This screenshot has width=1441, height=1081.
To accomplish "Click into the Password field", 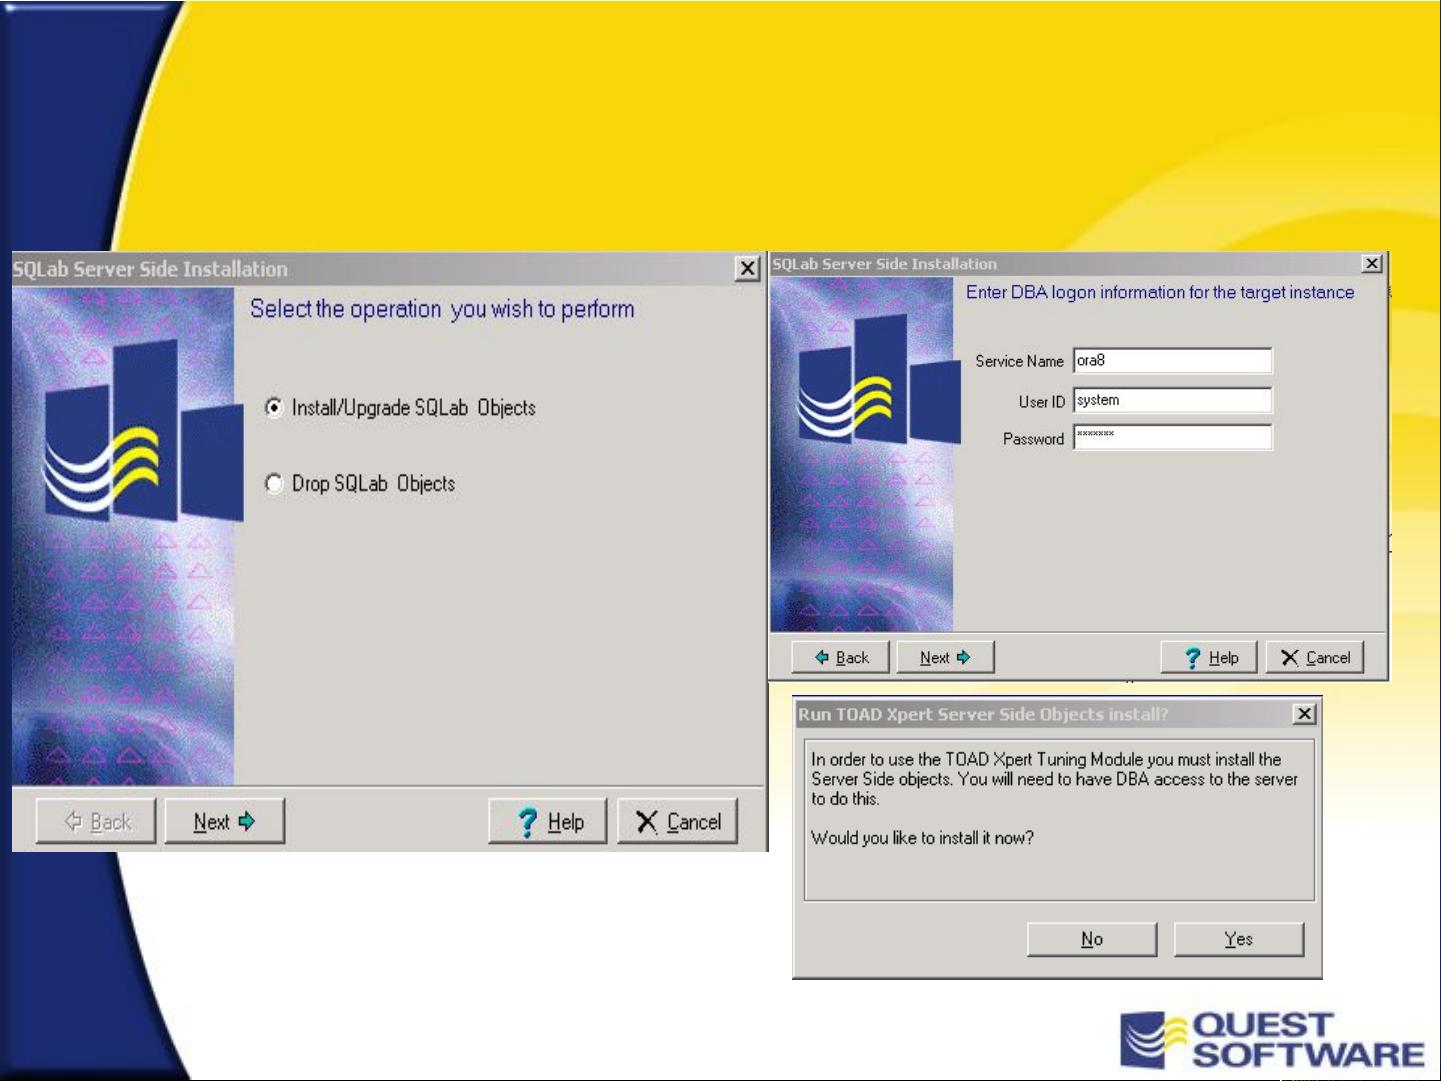I will click(x=1172, y=438).
